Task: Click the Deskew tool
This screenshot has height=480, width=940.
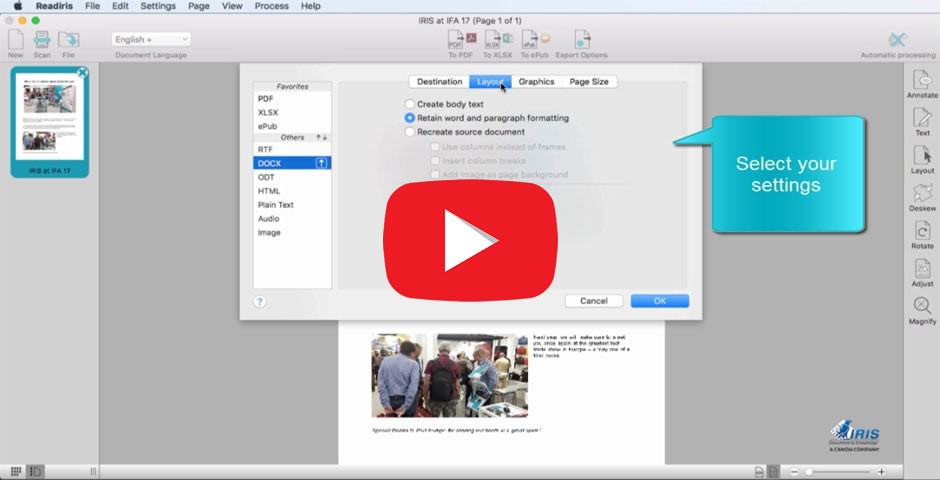Action: pyautogui.click(x=922, y=197)
